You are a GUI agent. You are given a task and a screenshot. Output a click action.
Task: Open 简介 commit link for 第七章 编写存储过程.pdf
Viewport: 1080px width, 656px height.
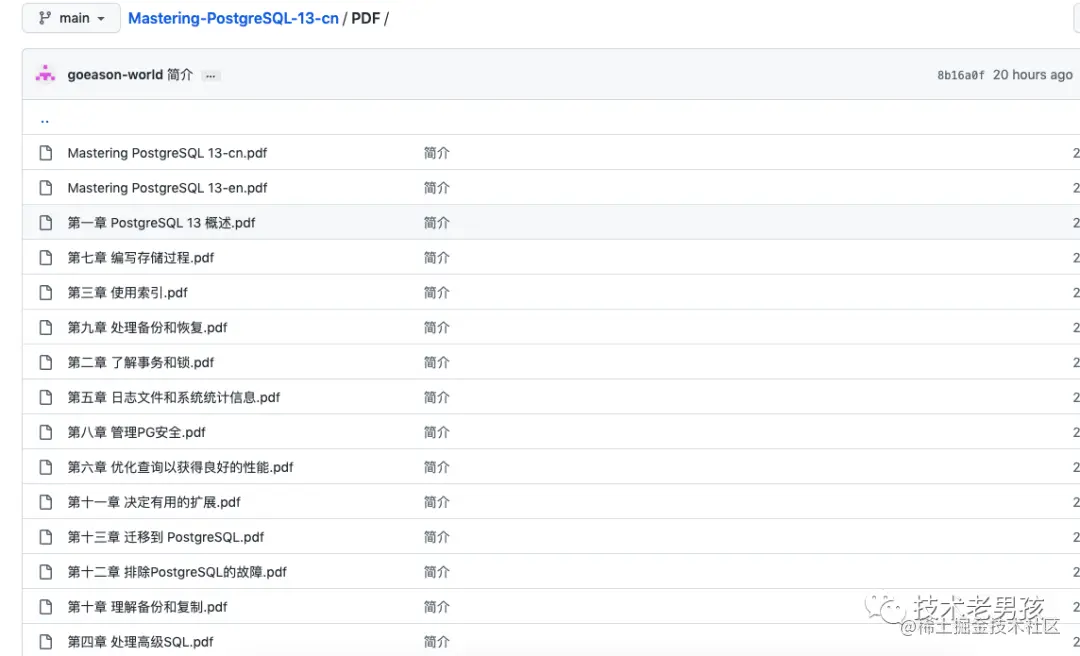[437, 258]
